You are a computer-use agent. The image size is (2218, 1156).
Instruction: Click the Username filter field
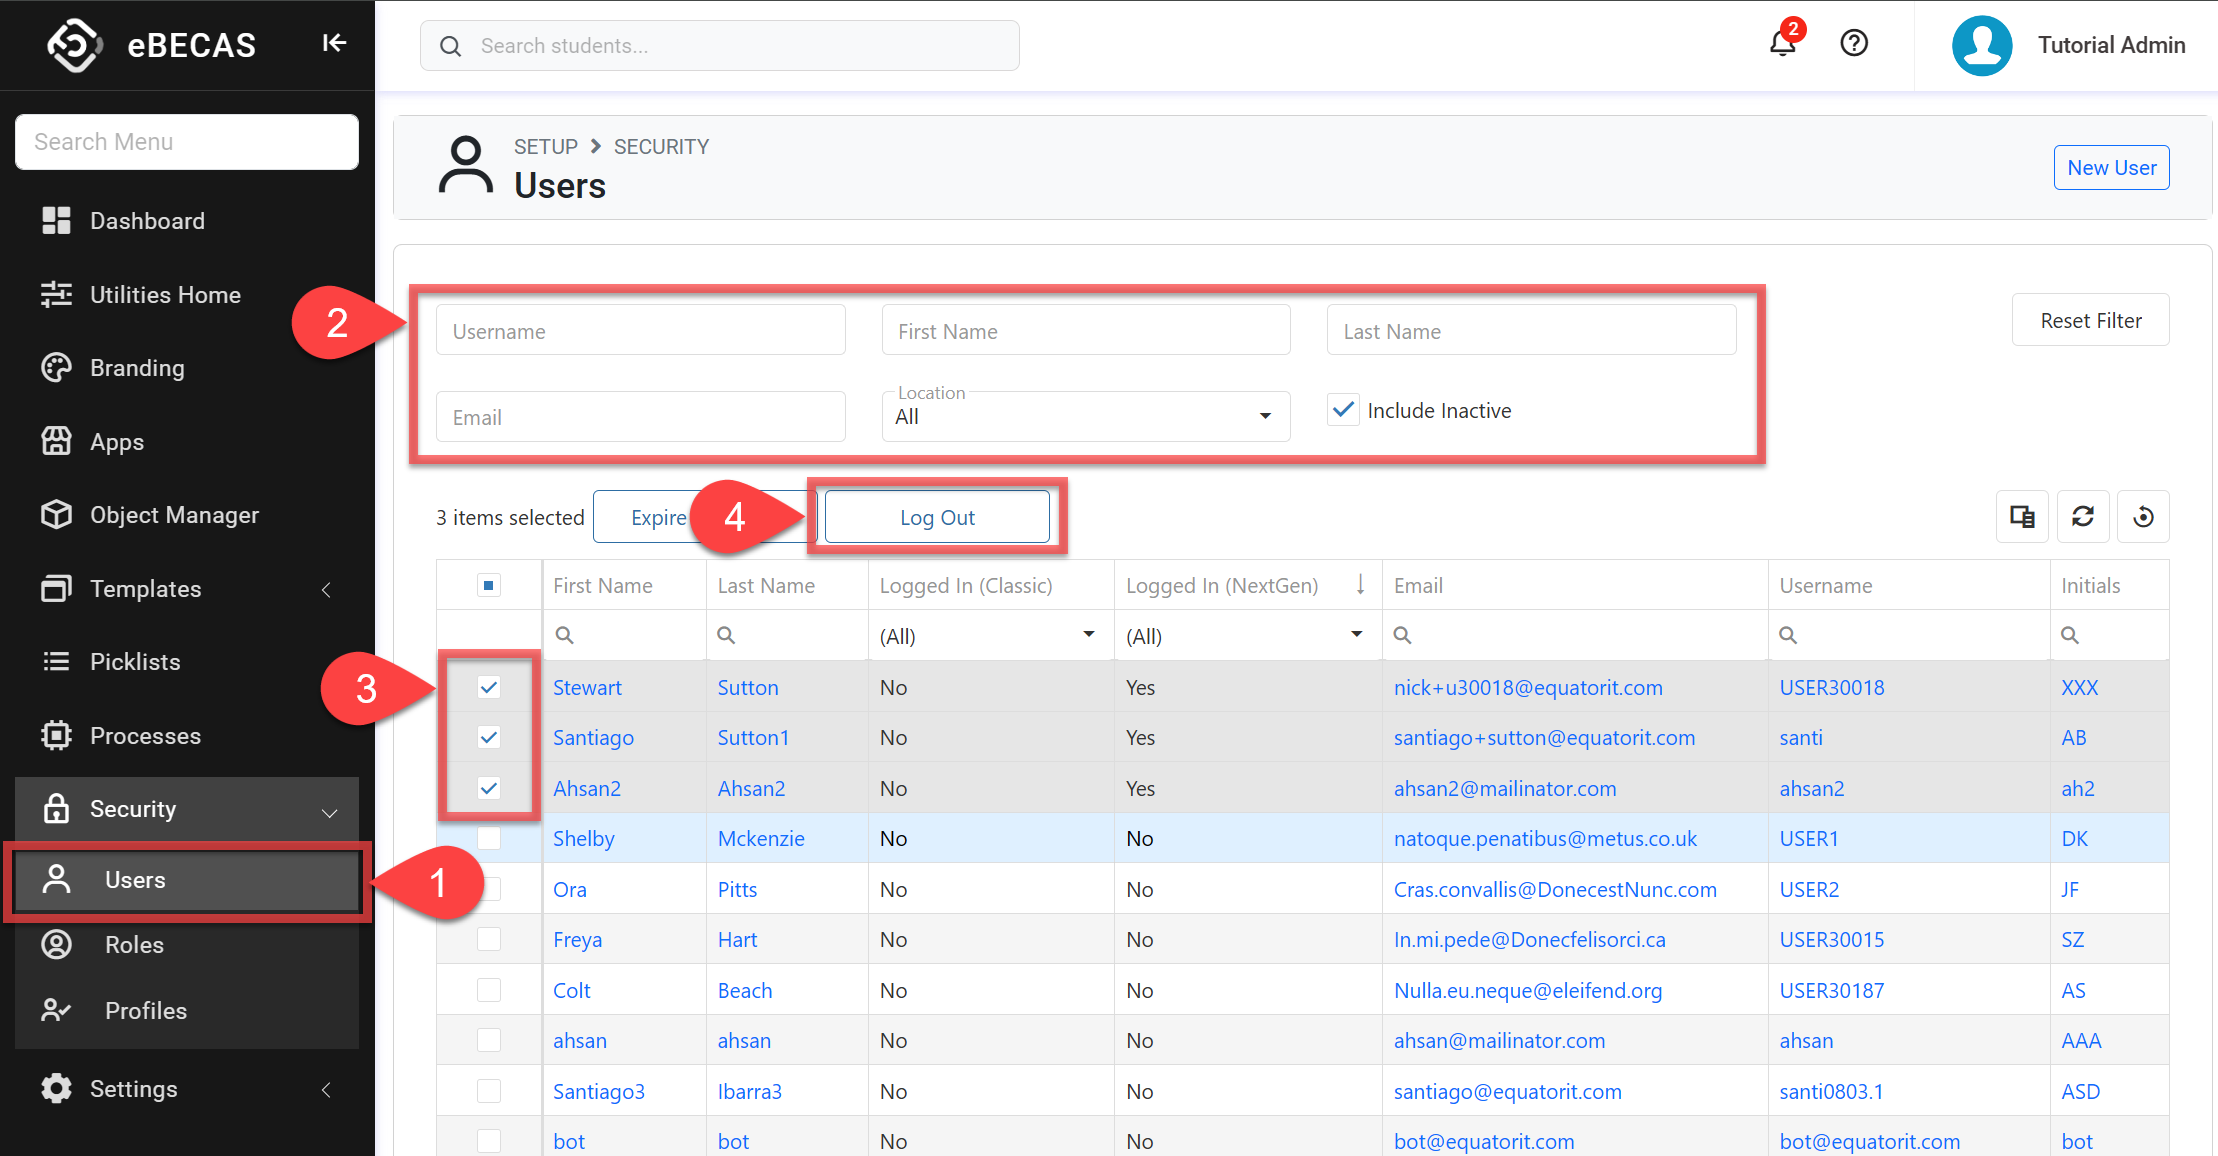[640, 331]
